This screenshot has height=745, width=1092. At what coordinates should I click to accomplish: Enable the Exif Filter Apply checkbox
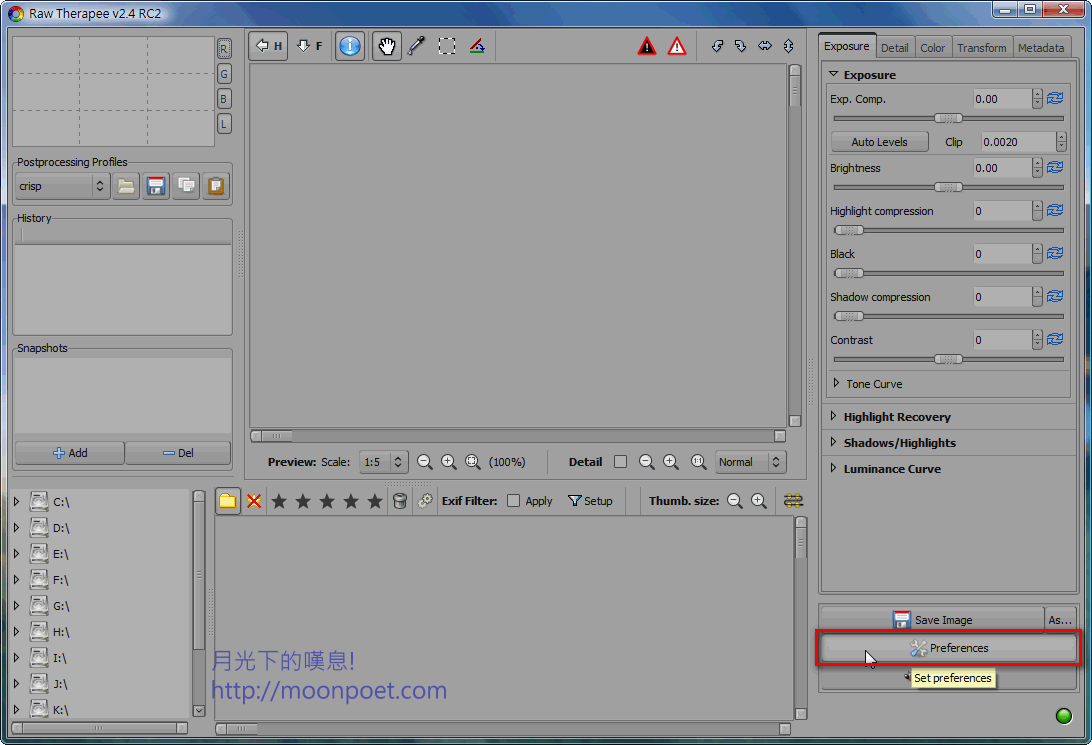514,501
